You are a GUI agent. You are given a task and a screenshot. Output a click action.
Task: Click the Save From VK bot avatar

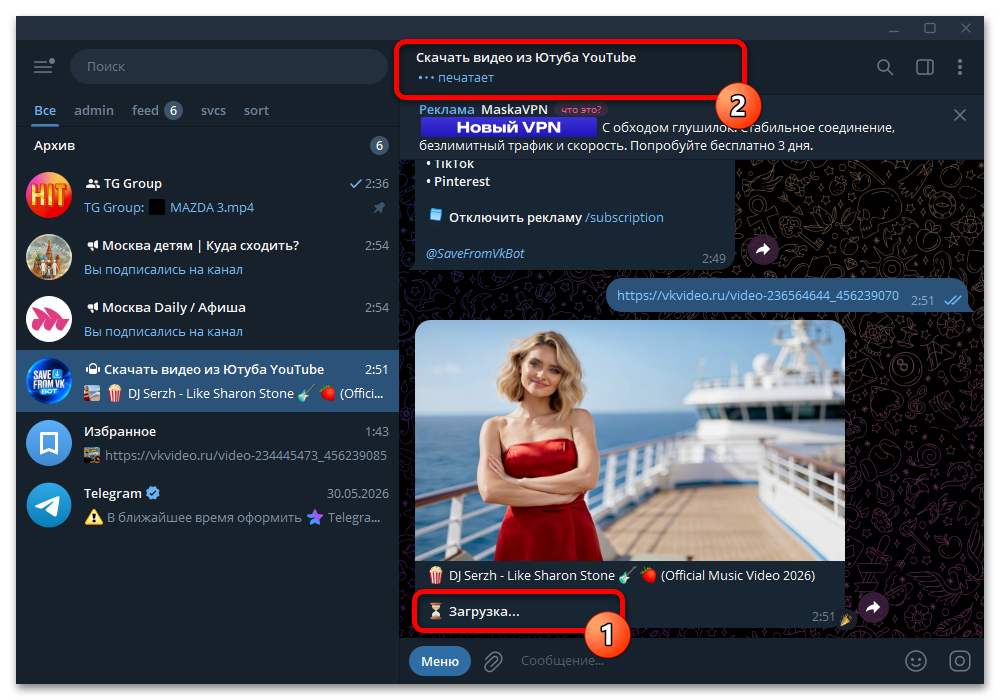[48, 381]
